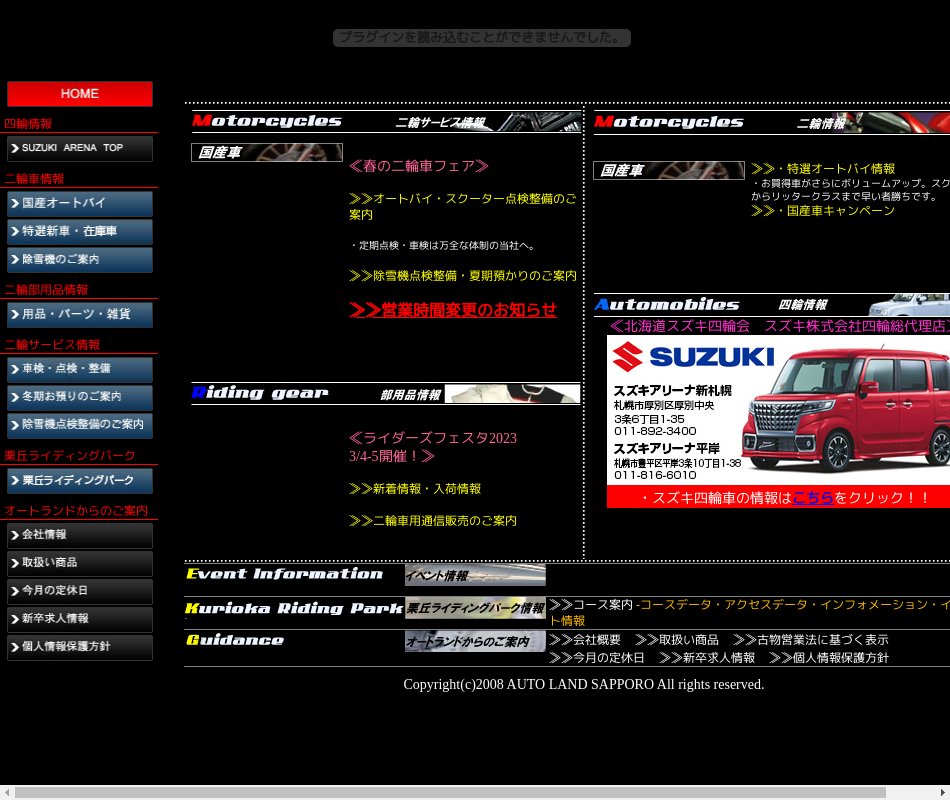Click the 国産車 banner under 二輪サービス情報
Image resolution: width=950 pixels, height=800 pixels.
coord(267,153)
